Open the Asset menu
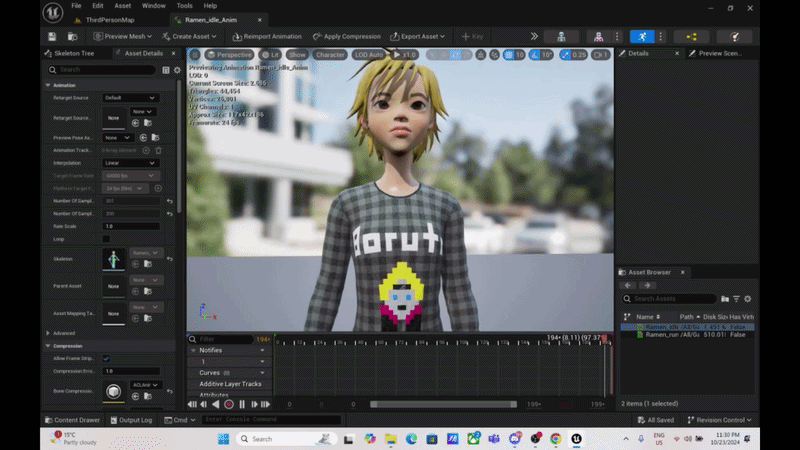 point(122,6)
